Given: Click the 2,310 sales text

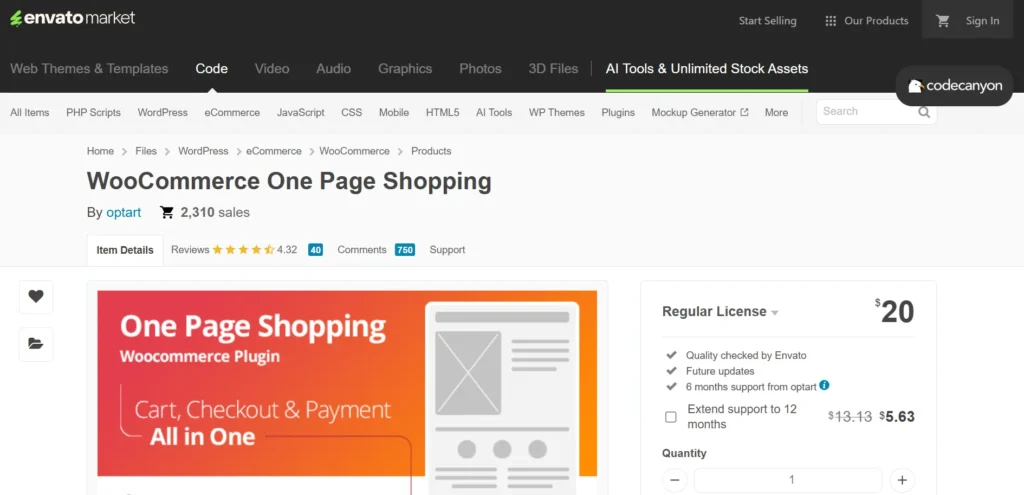Looking at the screenshot, I should (215, 212).
